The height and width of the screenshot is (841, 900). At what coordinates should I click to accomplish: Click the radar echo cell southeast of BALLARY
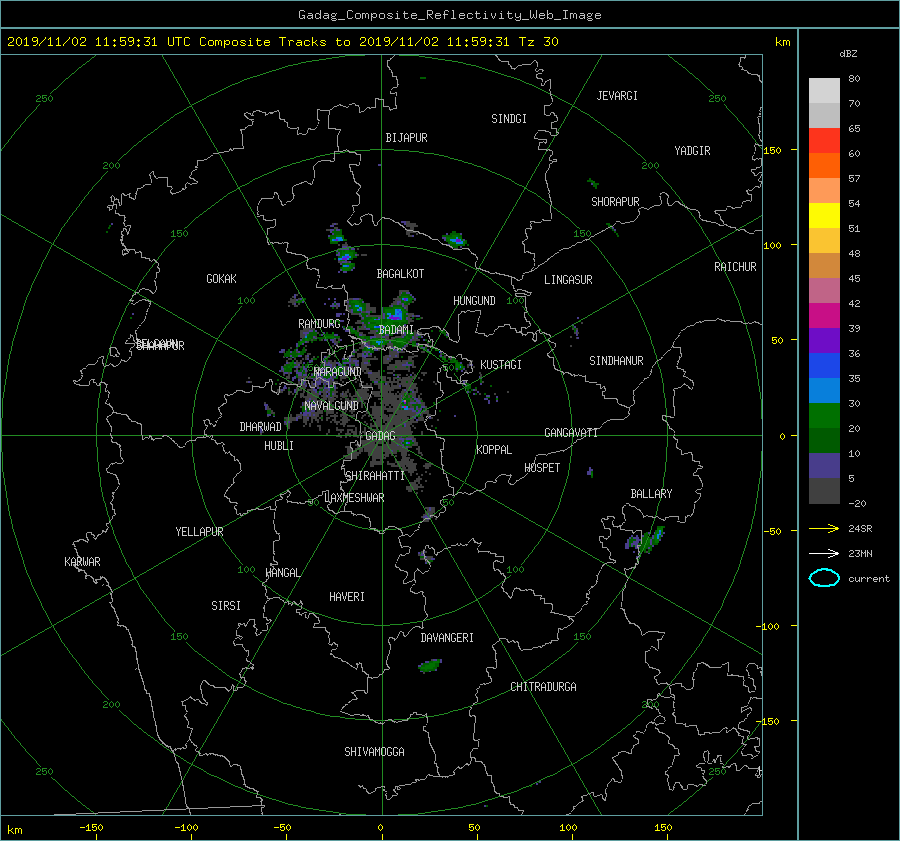(x=646, y=540)
